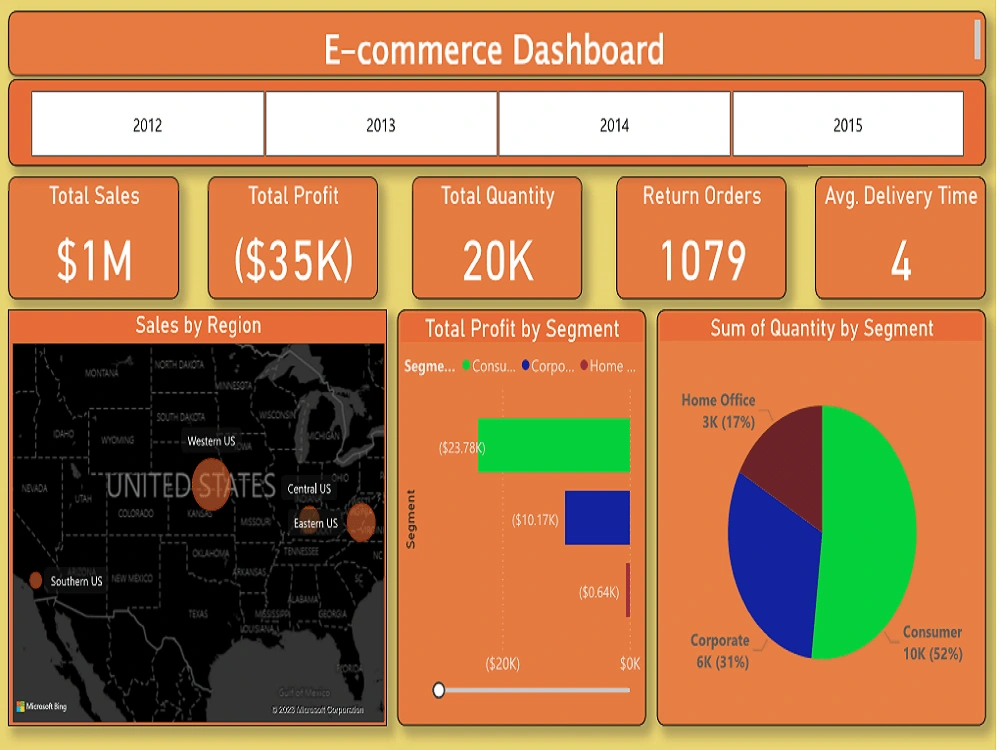Click the Total Sales card
This screenshot has width=1000, height=750.
pos(93,237)
